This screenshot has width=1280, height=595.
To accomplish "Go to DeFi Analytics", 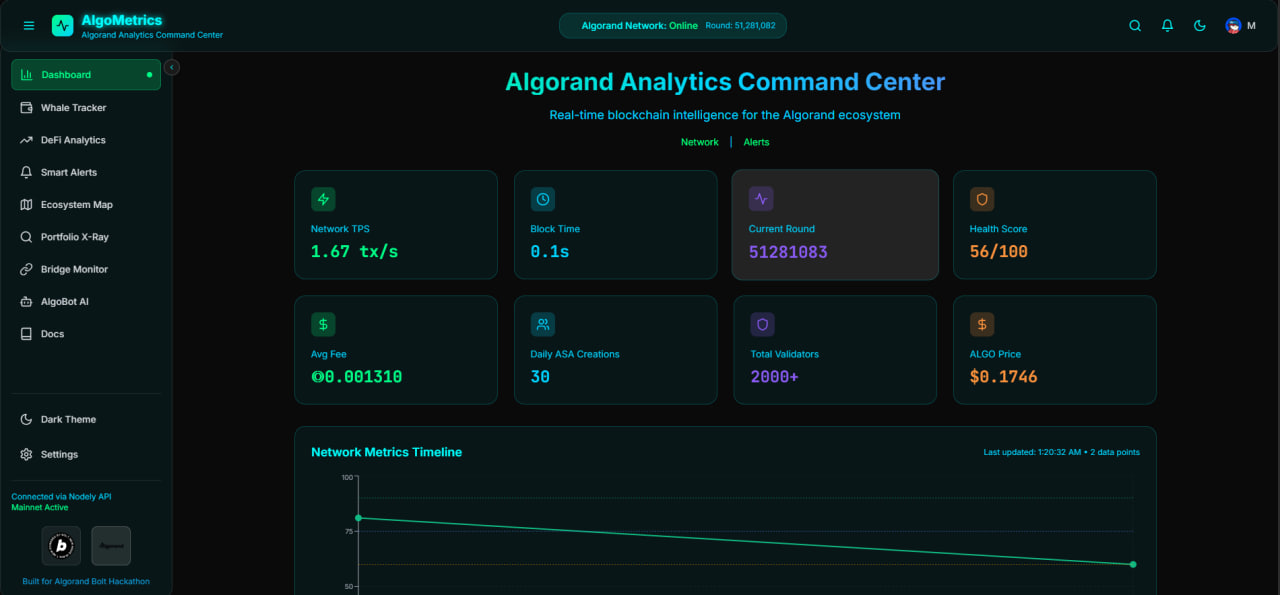I will [x=86, y=140].
